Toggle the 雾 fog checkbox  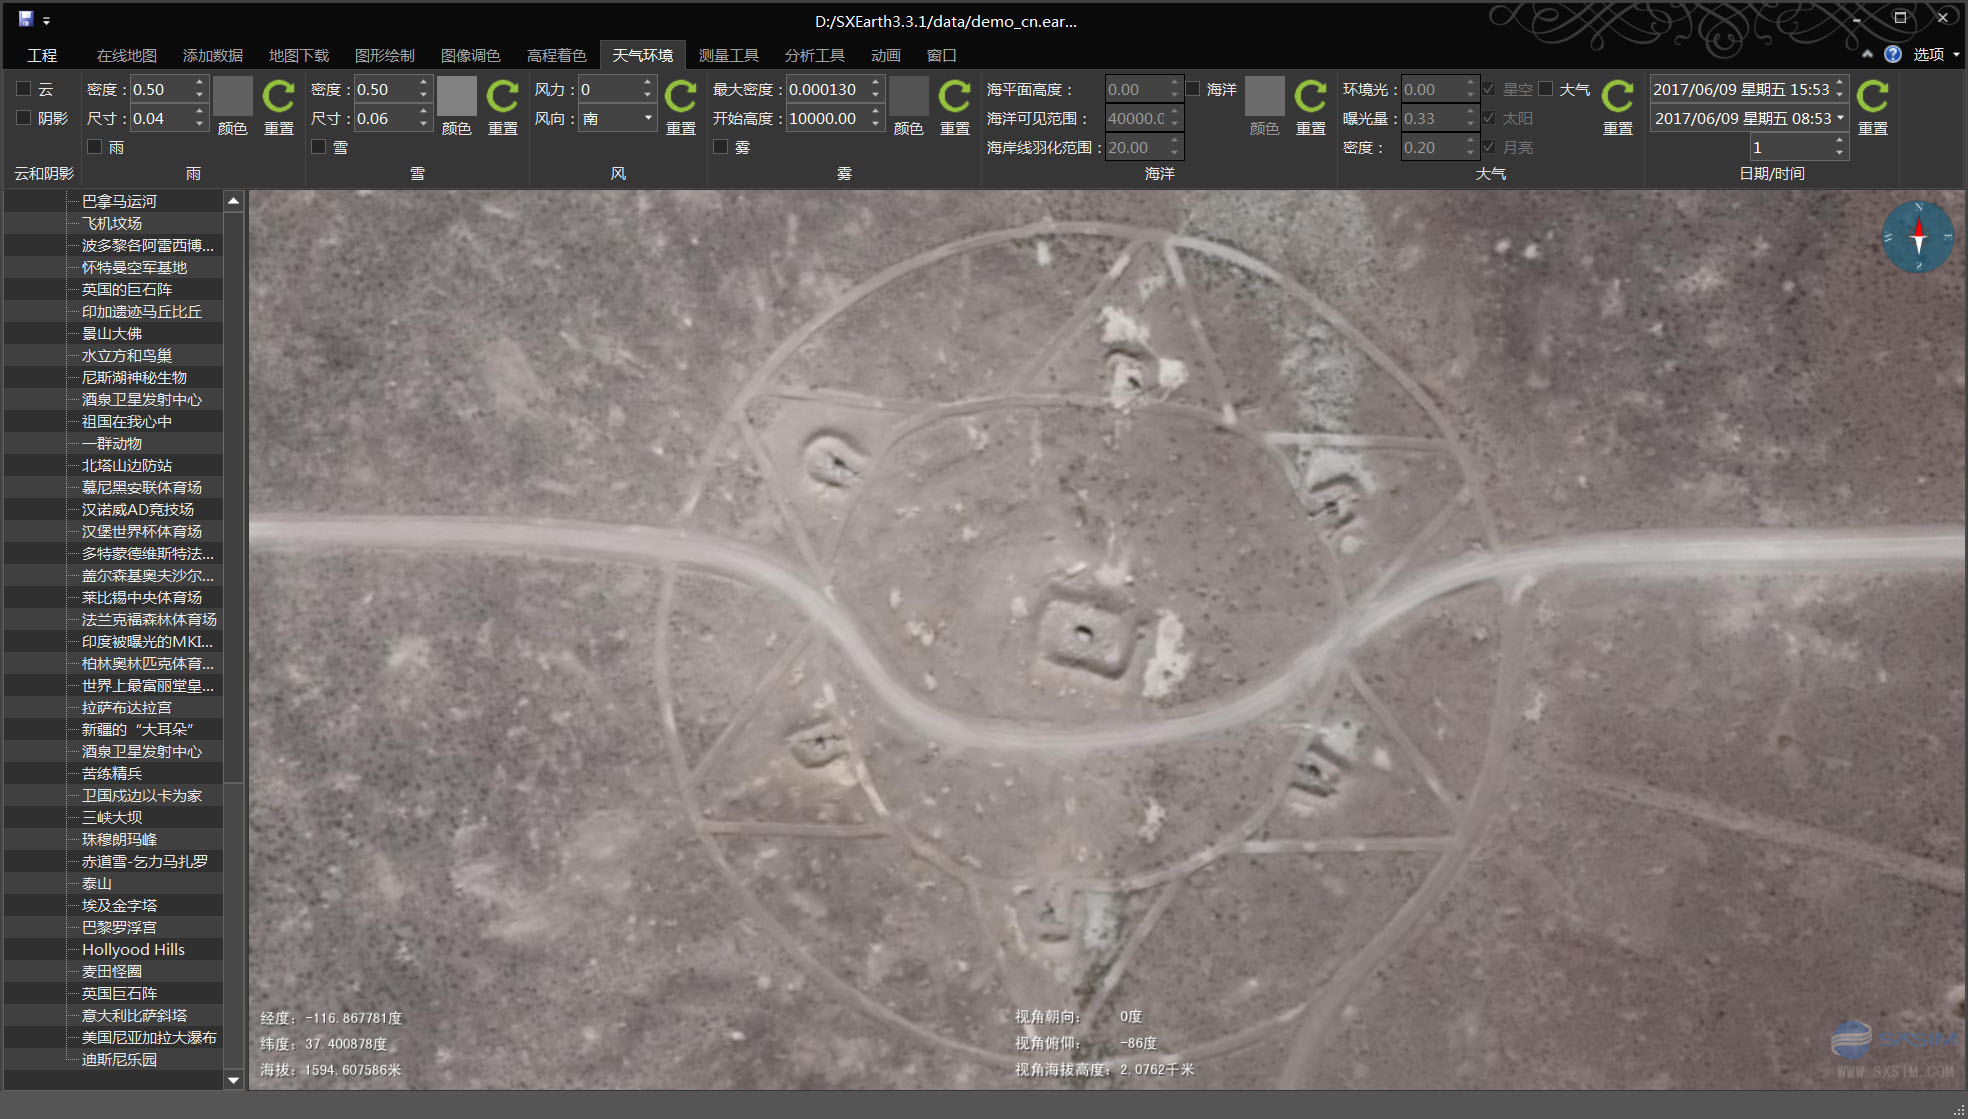coord(720,147)
